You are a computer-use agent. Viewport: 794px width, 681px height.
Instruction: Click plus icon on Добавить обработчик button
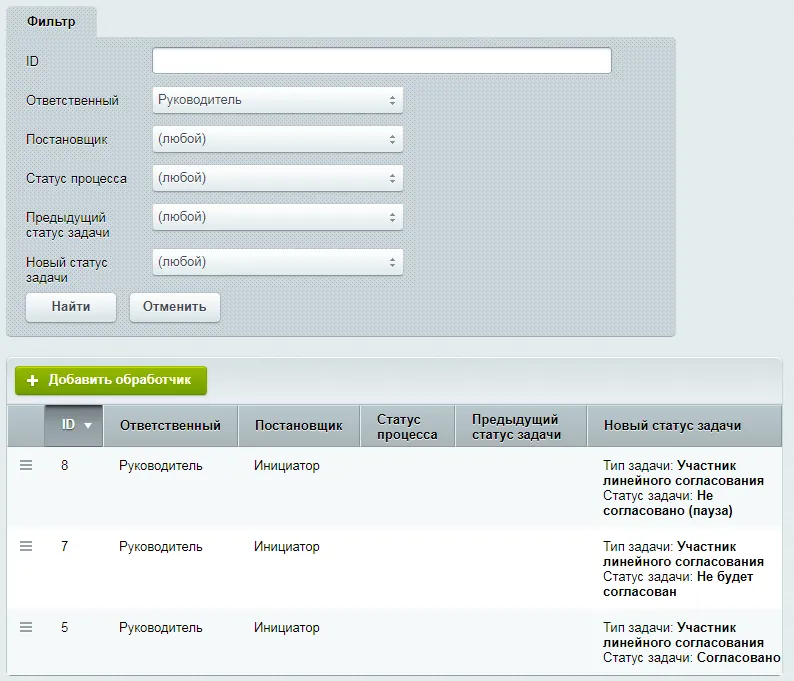tap(32, 380)
